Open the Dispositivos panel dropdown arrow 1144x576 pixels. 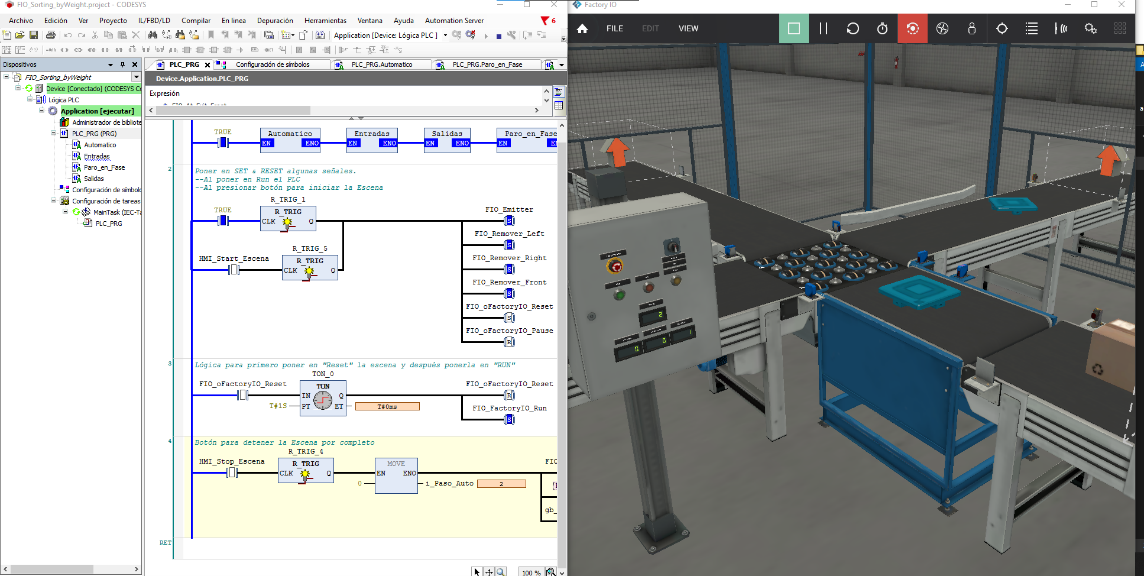[112, 64]
